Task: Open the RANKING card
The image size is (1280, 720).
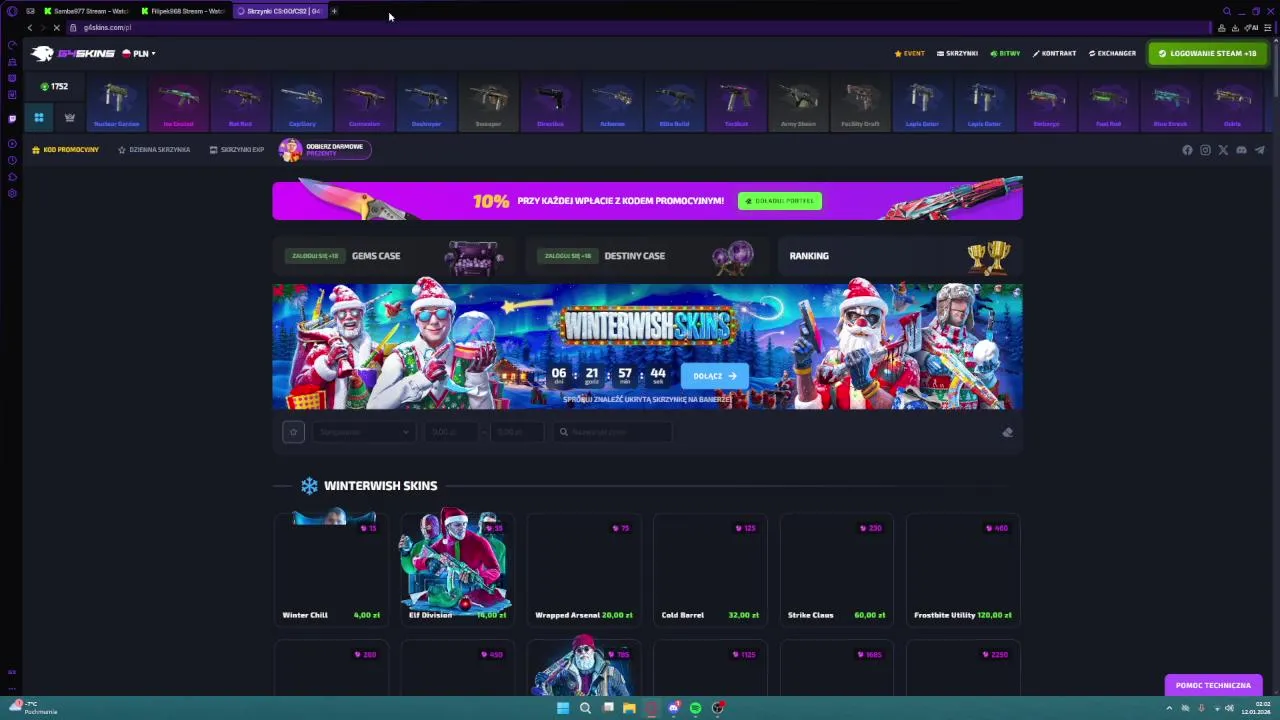Action: (899, 256)
